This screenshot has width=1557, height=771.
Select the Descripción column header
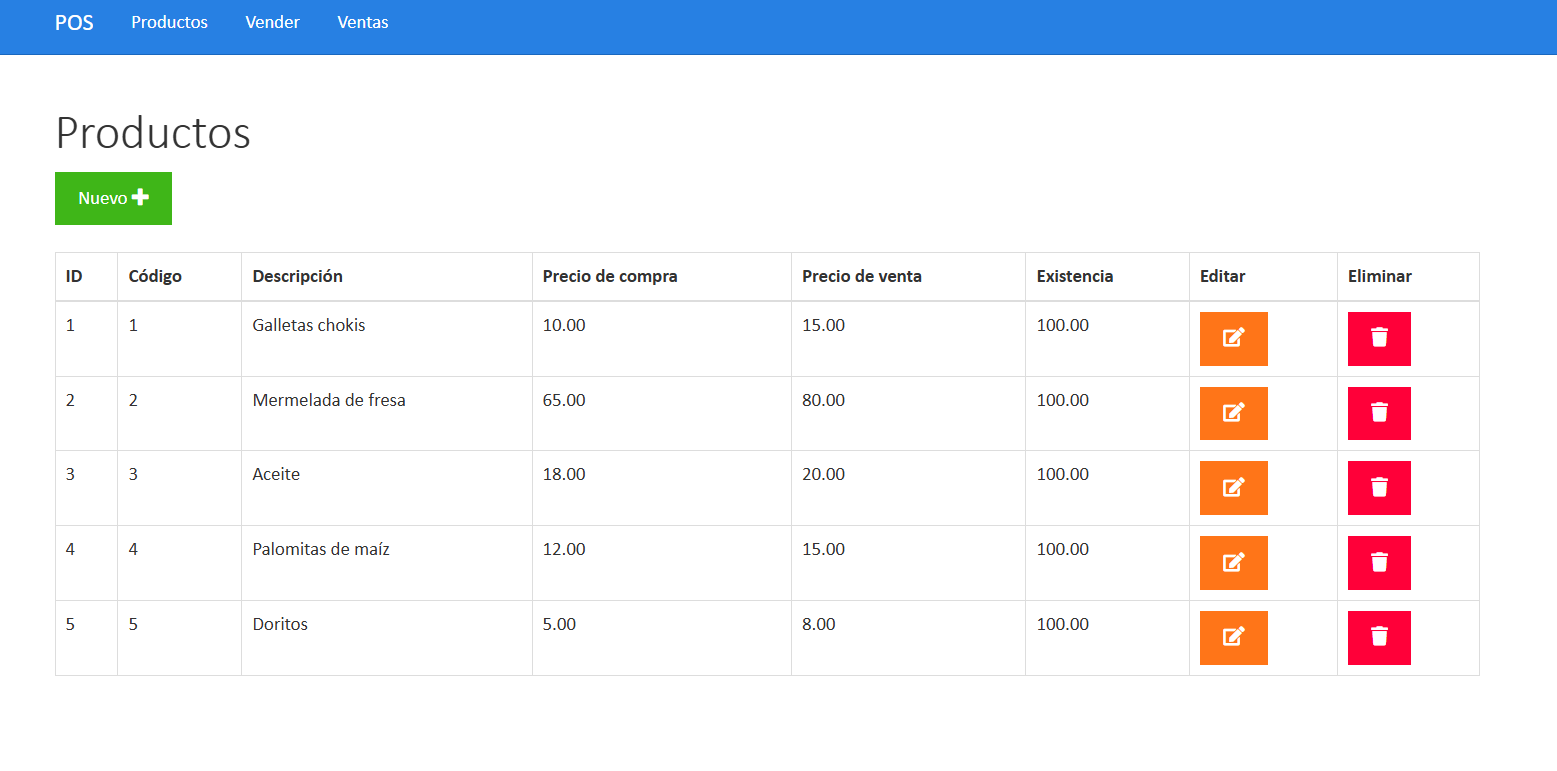pos(386,276)
